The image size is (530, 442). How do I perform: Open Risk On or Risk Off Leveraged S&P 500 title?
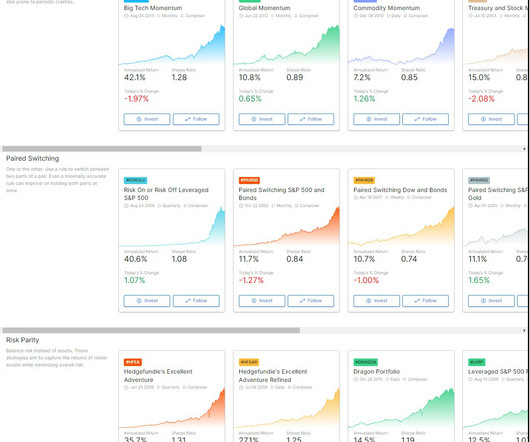tap(166, 194)
